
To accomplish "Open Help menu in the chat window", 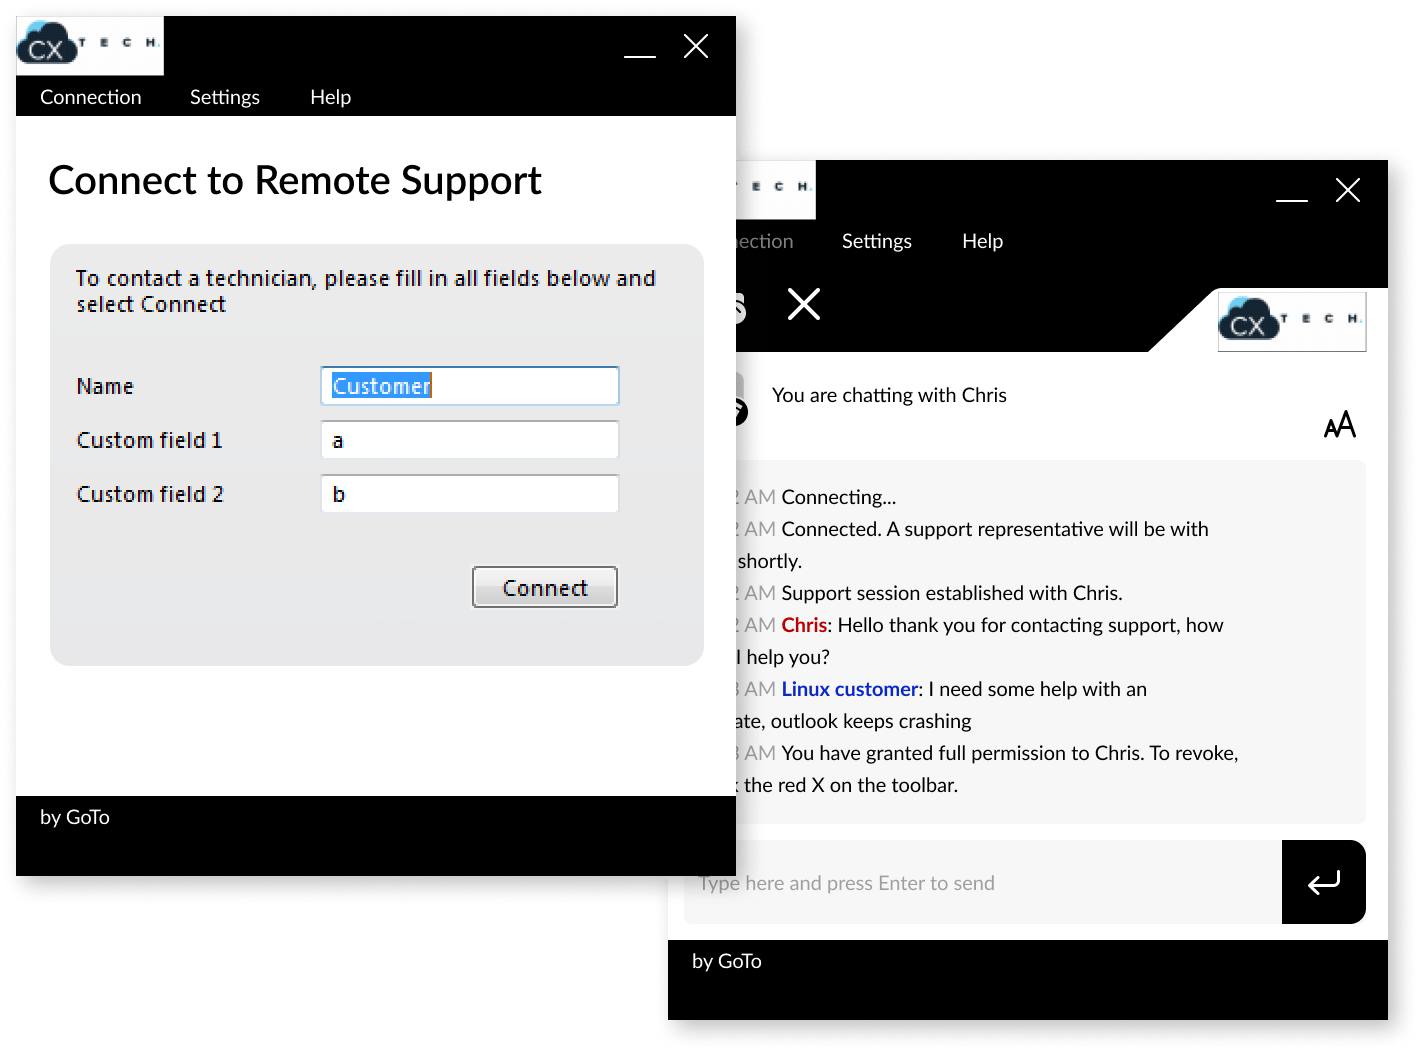I will click(982, 241).
